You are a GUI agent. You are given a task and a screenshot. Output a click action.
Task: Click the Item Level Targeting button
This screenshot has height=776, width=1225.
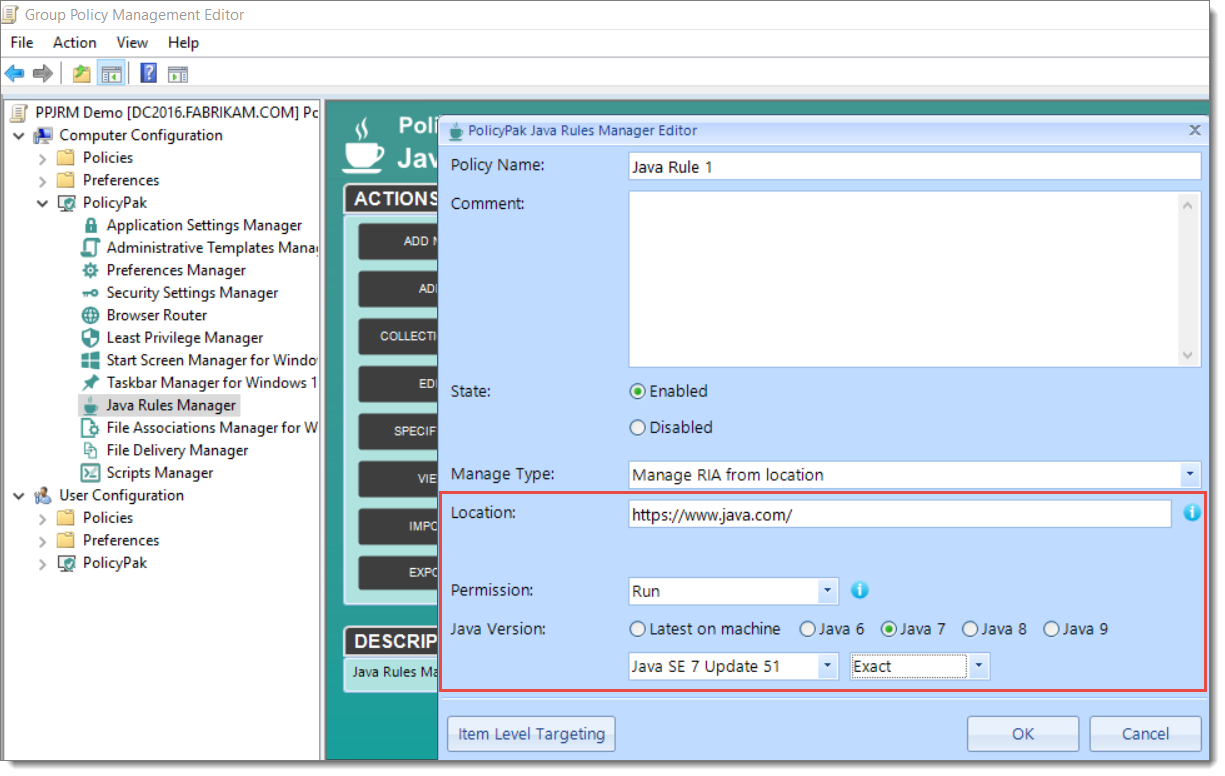[531, 734]
